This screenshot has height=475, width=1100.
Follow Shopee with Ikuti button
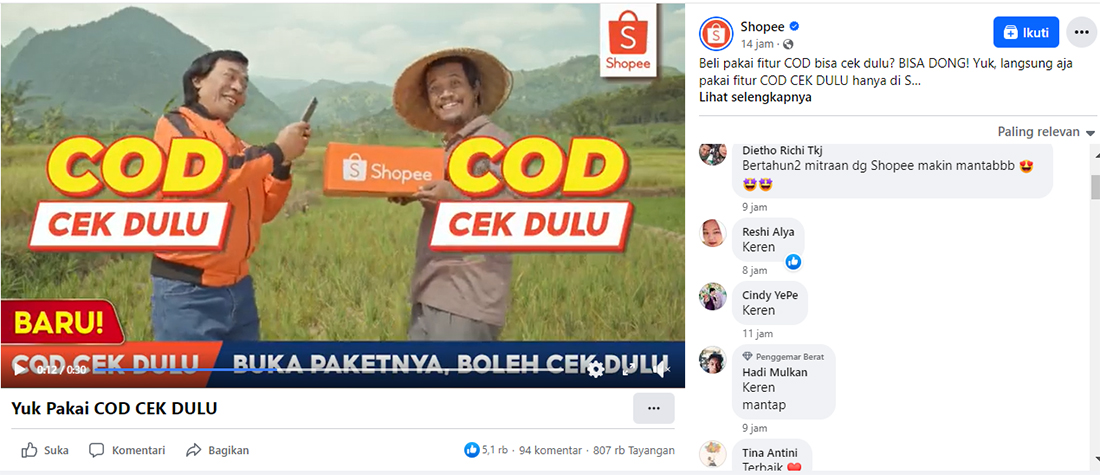(1026, 32)
